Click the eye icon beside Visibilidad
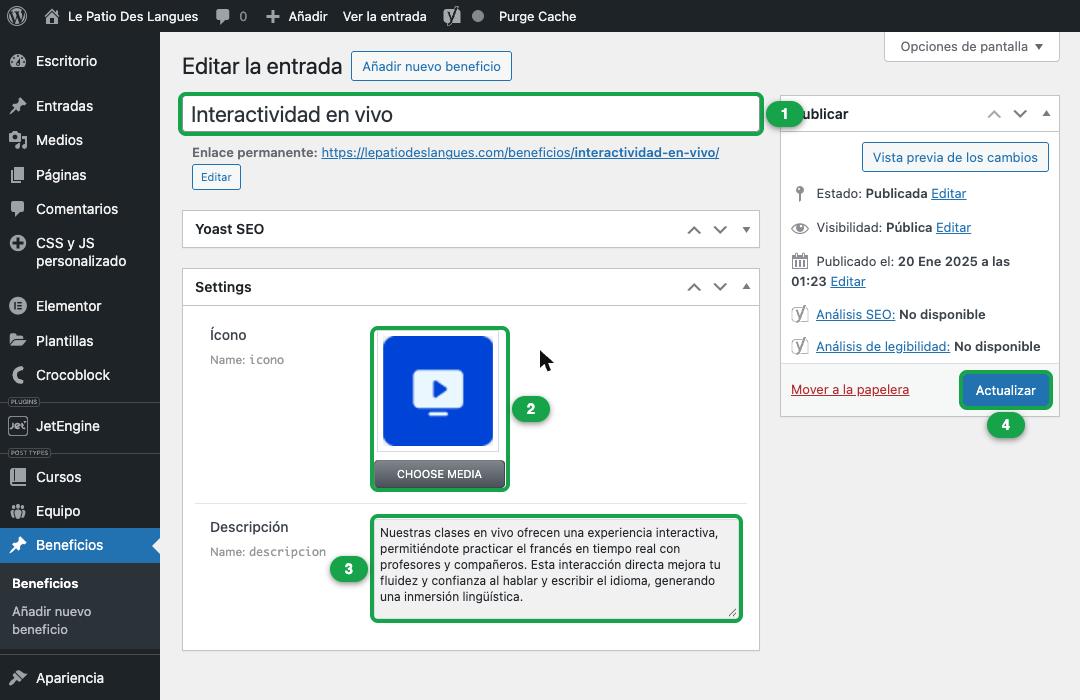 (x=800, y=228)
